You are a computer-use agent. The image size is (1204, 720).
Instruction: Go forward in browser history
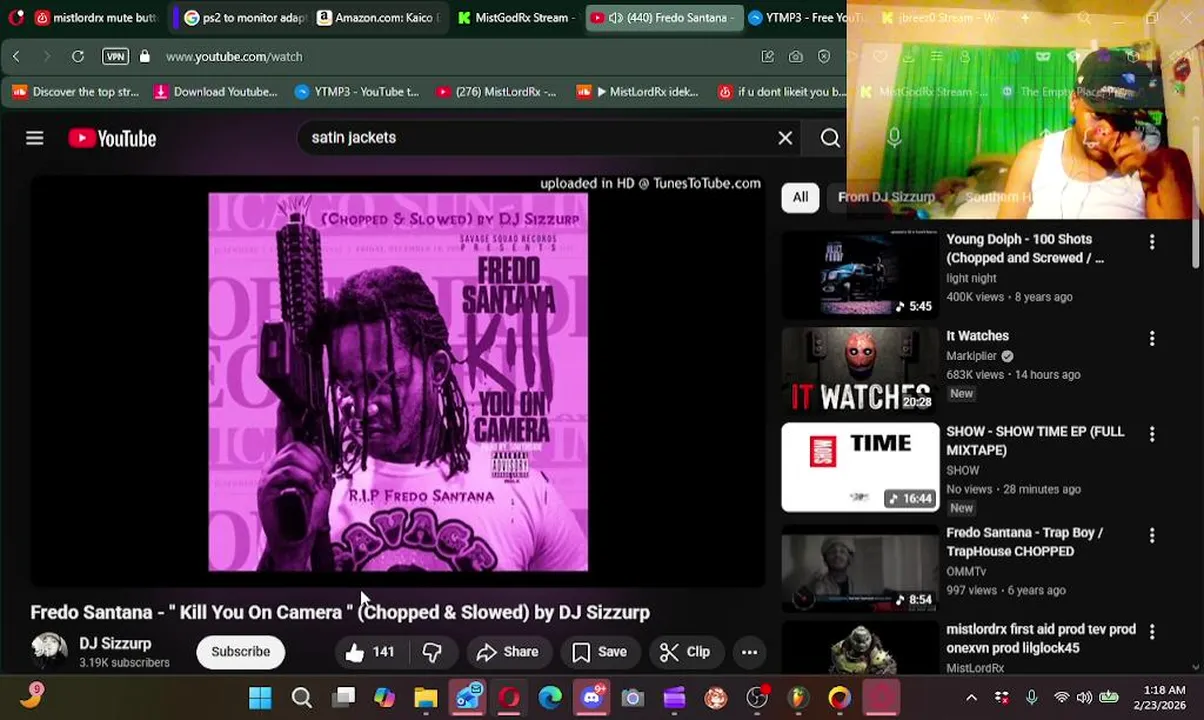coord(46,57)
